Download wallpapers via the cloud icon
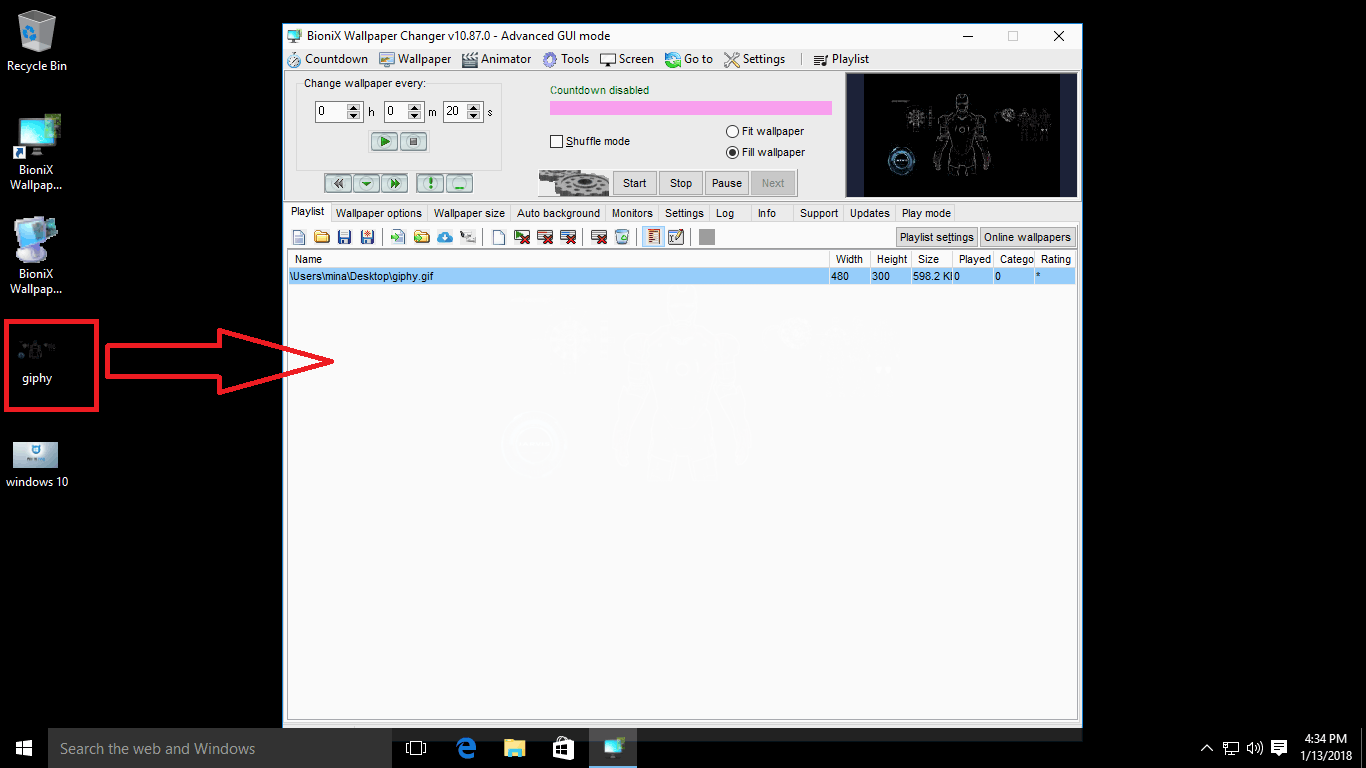 445,236
